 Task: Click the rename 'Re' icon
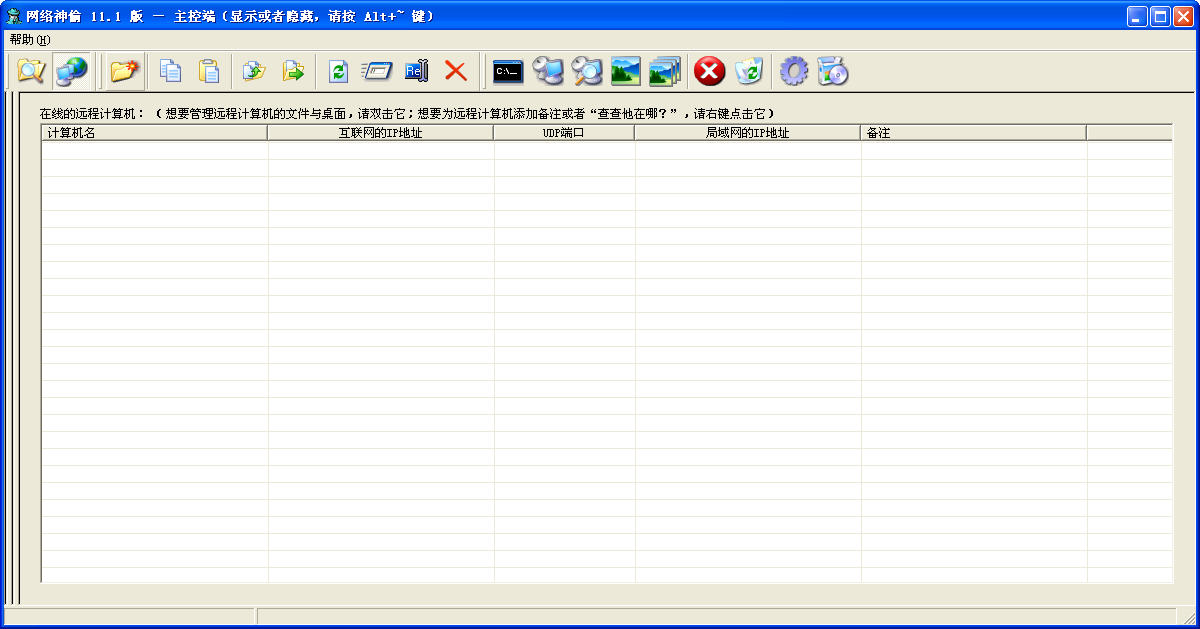tap(416, 71)
